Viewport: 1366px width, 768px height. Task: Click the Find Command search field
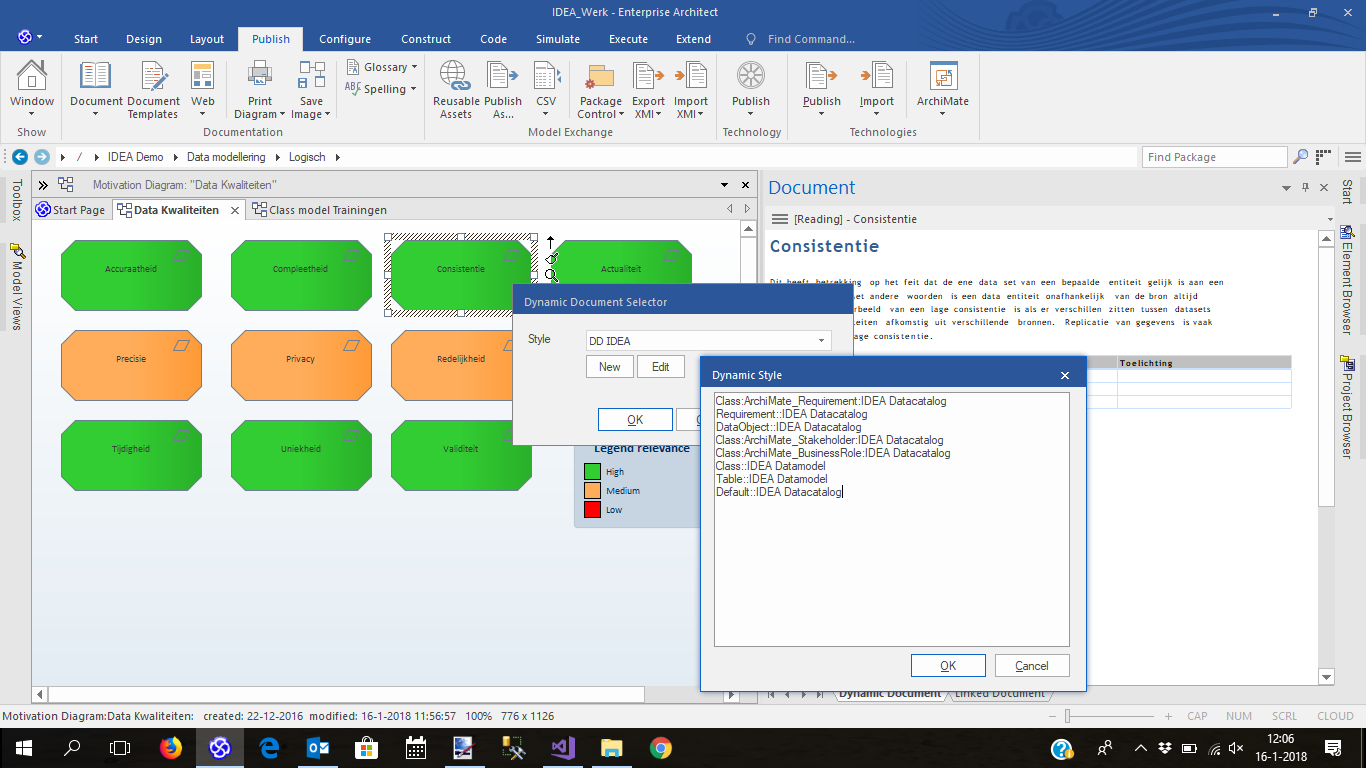[x=811, y=39]
